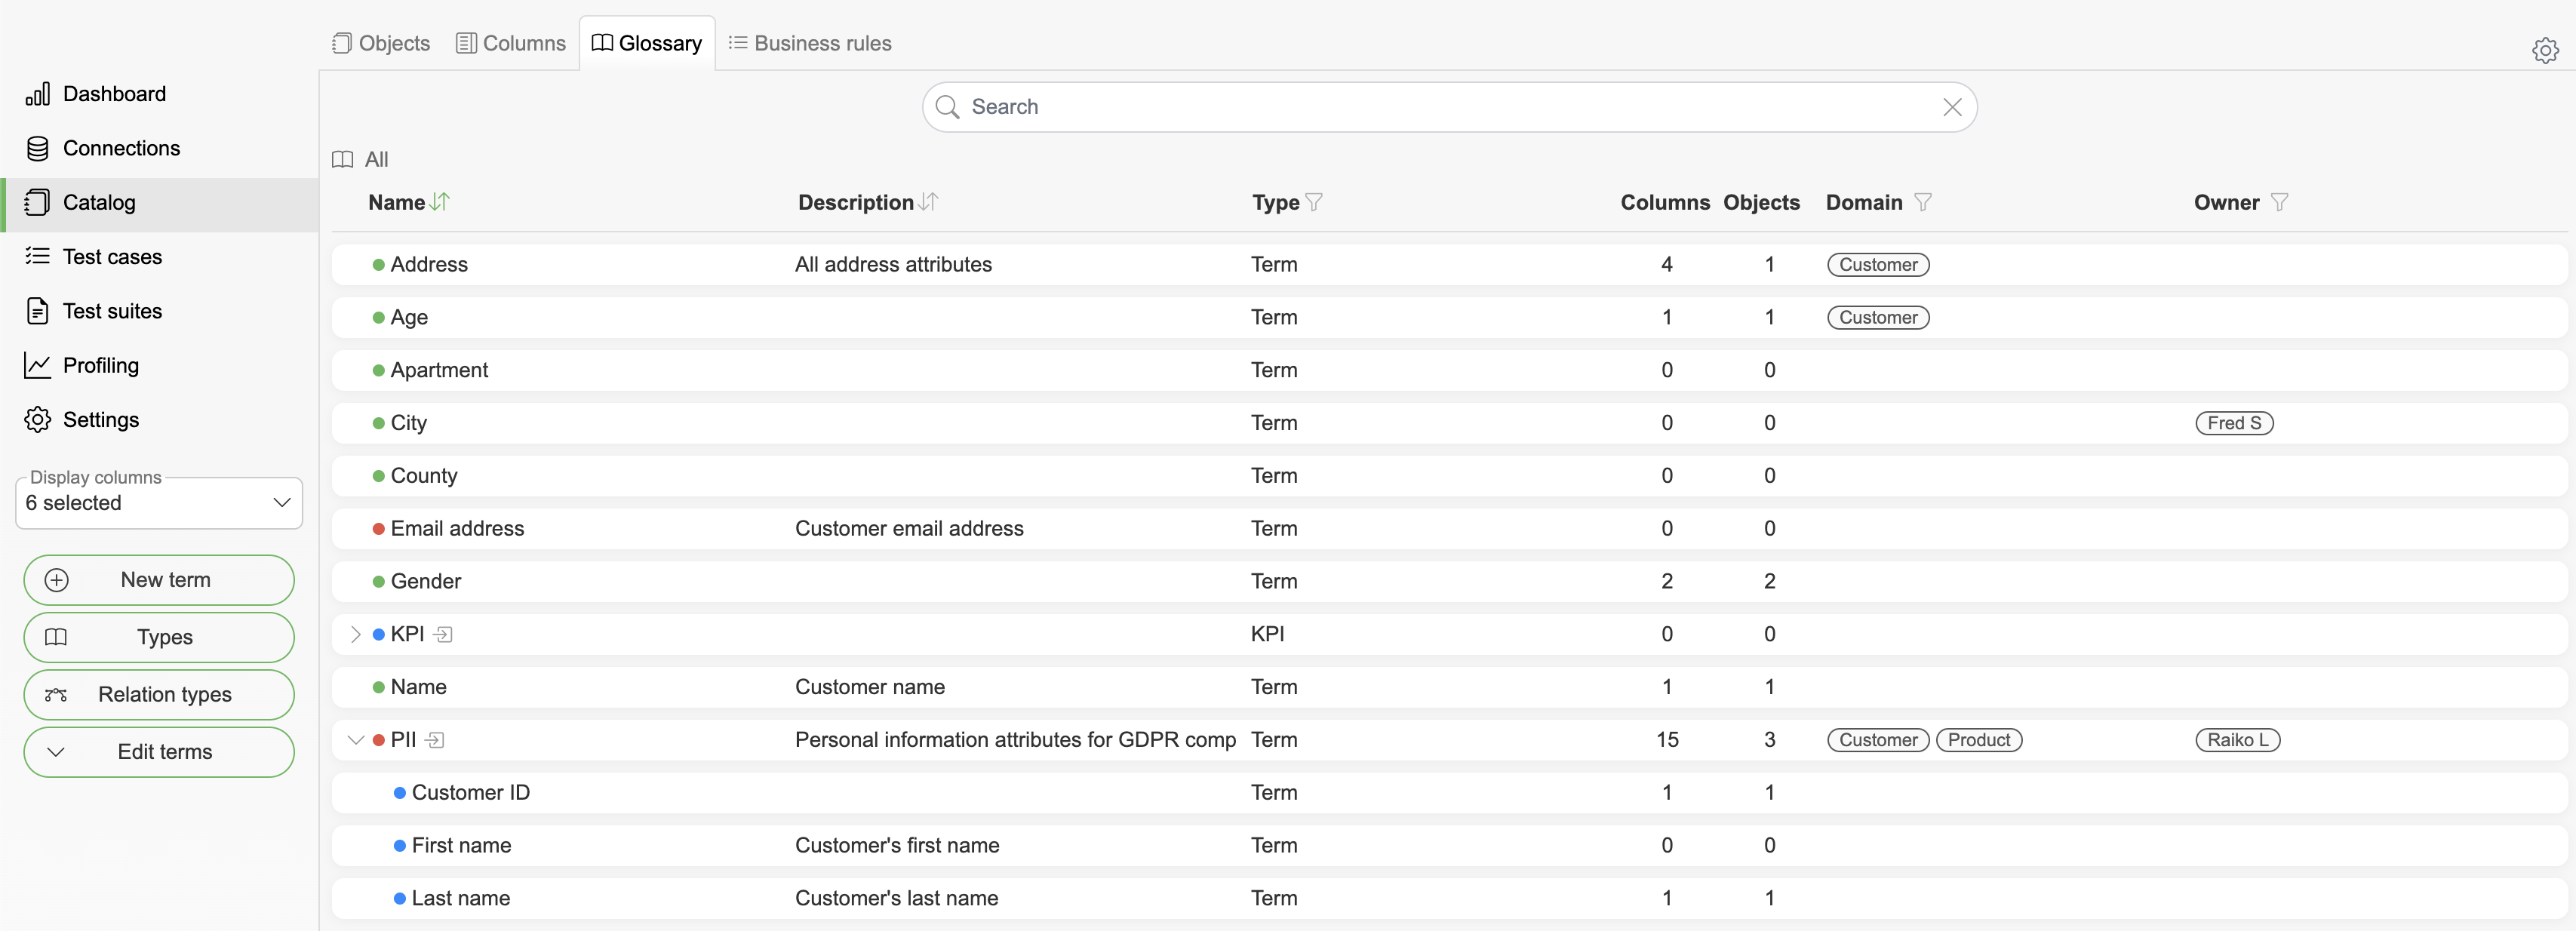This screenshot has width=2576, height=931.
Task: Create a New term
Action: click(x=159, y=580)
